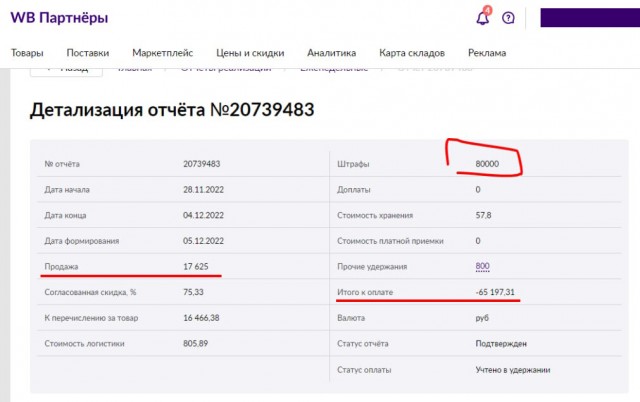
Task: Select the Статус оплаты value Учтено в удержании
Action: 513,370
